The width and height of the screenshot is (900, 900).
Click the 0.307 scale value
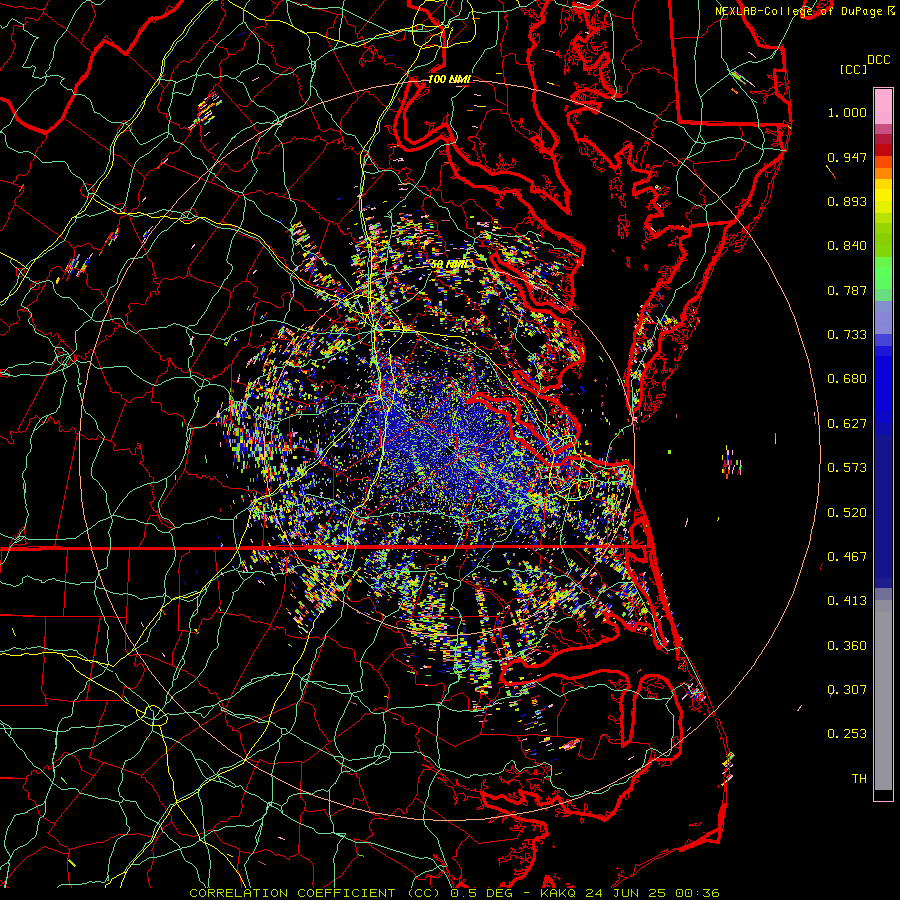[847, 690]
